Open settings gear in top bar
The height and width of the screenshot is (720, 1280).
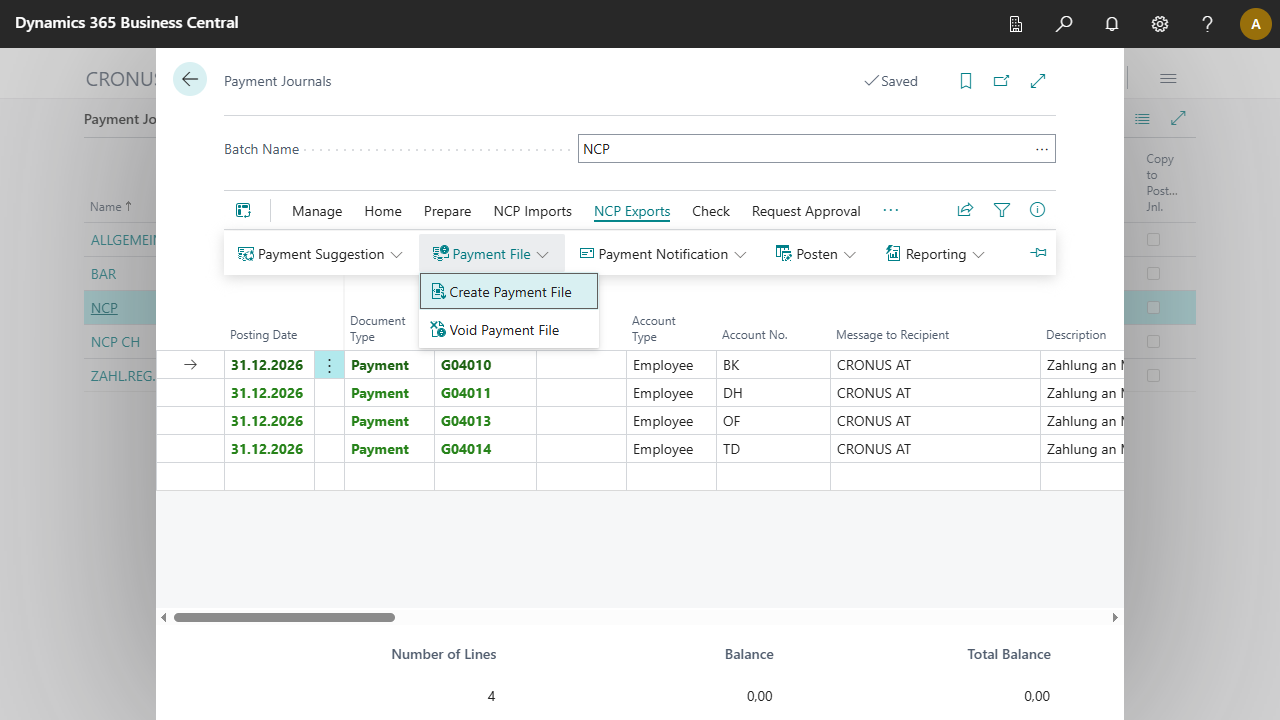coord(1160,24)
